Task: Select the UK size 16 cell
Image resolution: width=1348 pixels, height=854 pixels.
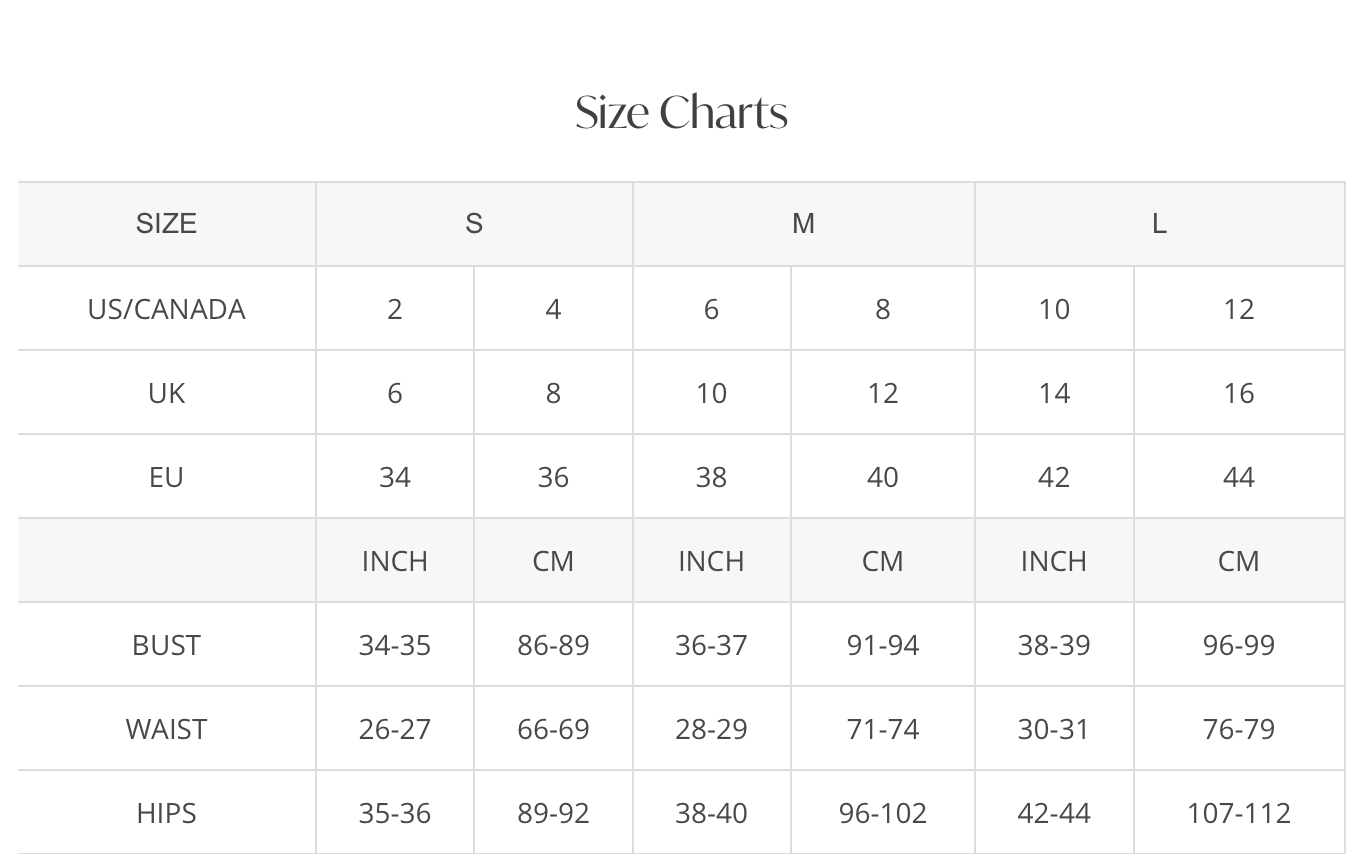Action: (x=1238, y=393)
